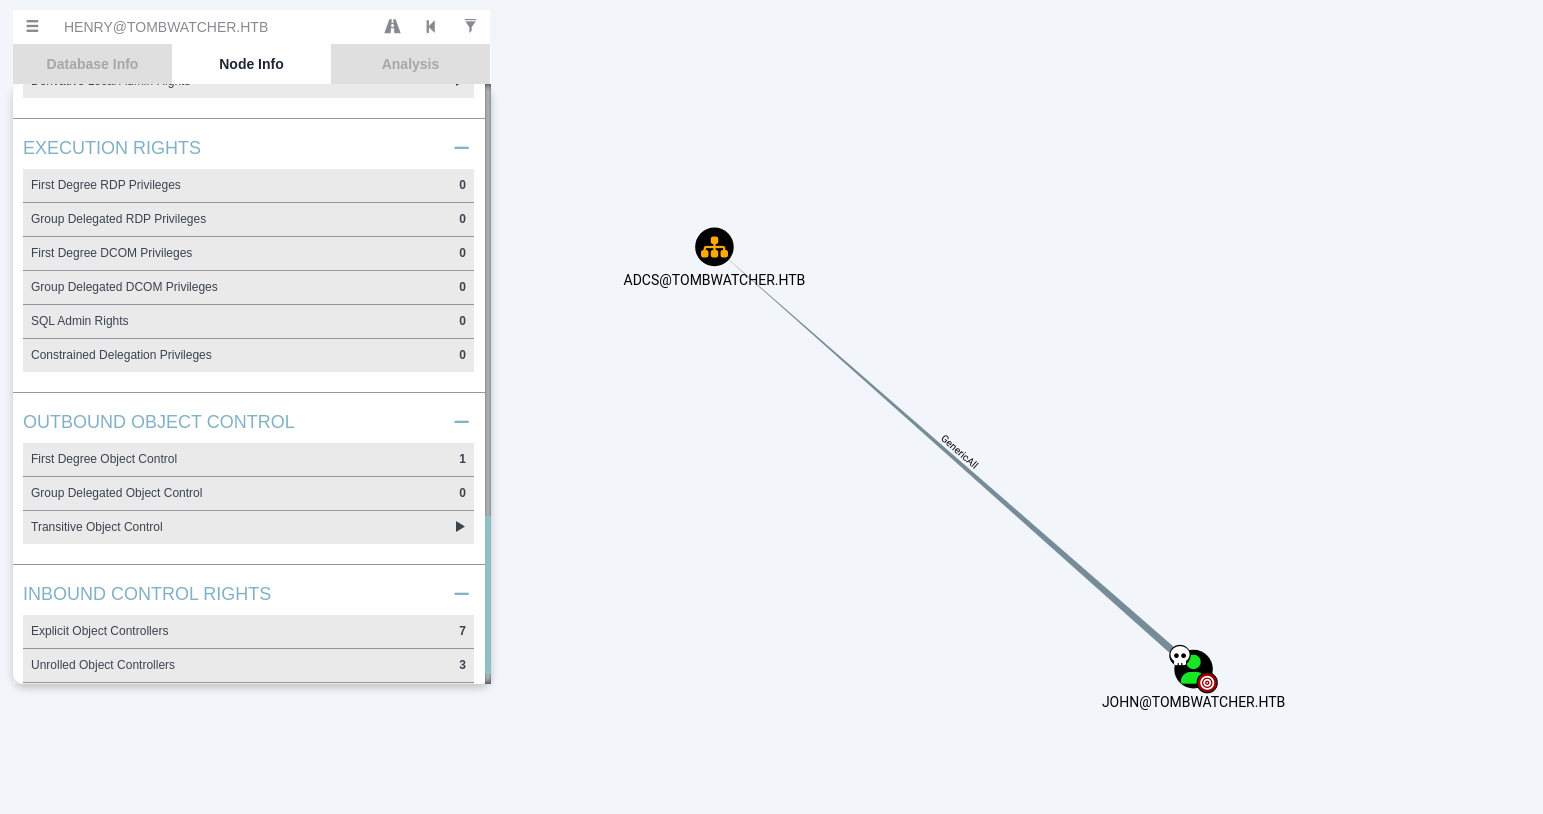Open the Node Info tab
The width and height of the screenshot is (1543, 814).
click(251, 64)
